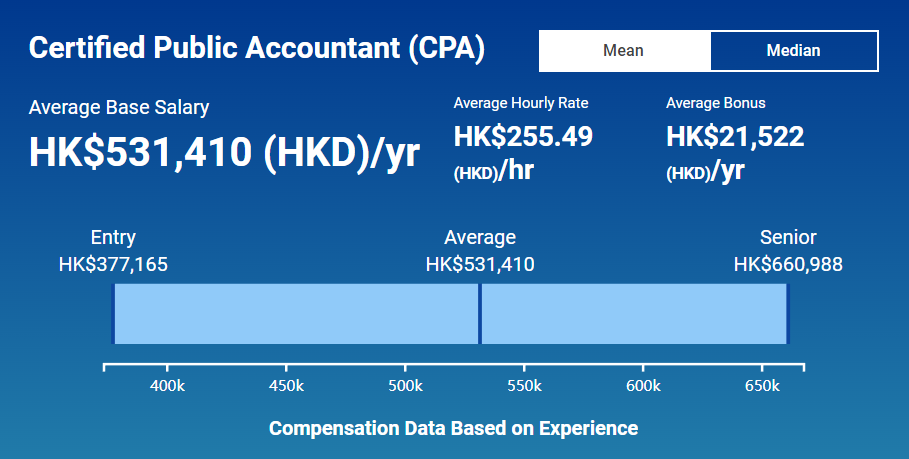Image resolution: width=909 pixels, height=459 pixels.
Task: Click the Certified Public Accountant (CPA) title
Action: click(x=257, y=49)
